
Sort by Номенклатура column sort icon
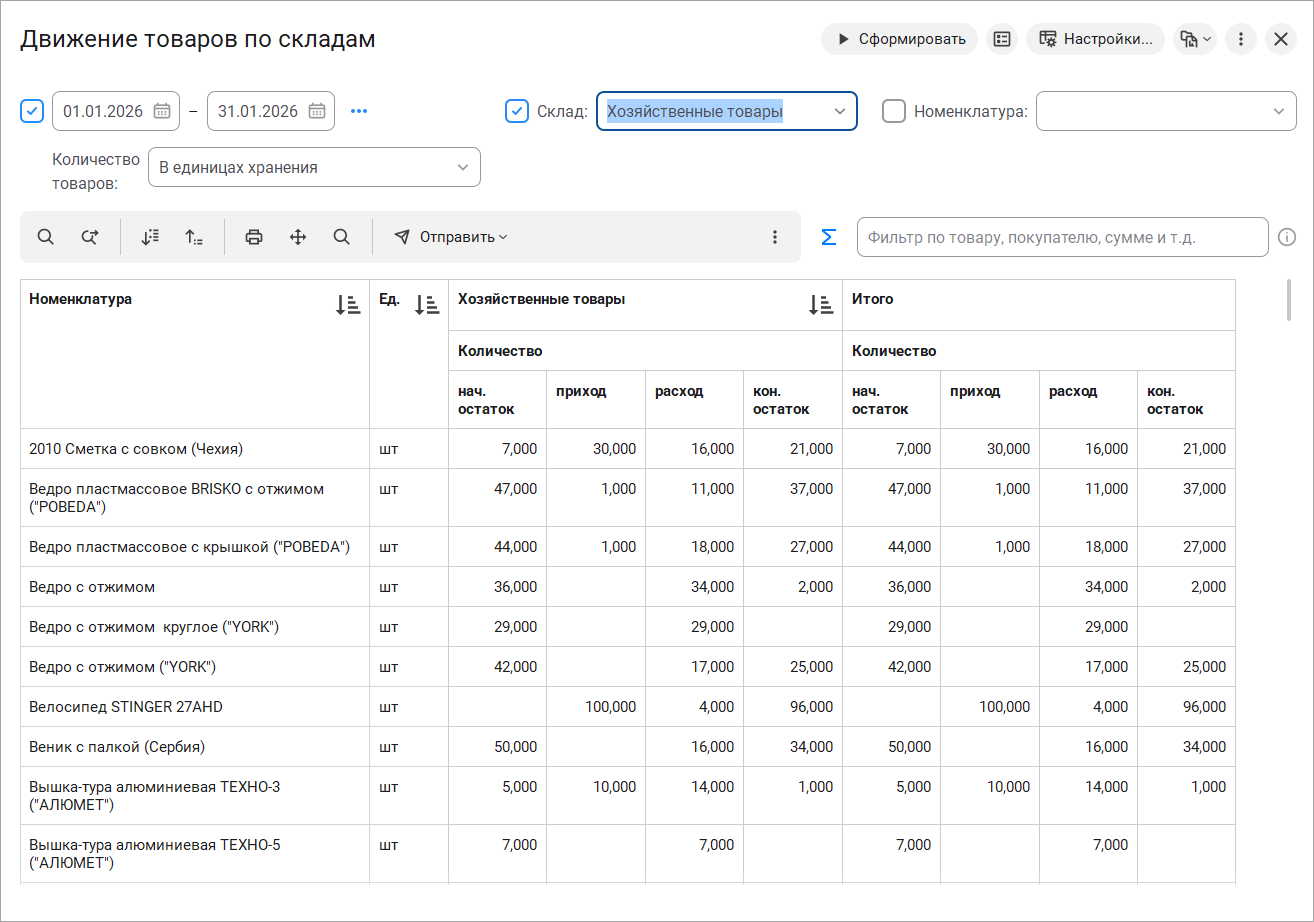click(x=347, y=305)
